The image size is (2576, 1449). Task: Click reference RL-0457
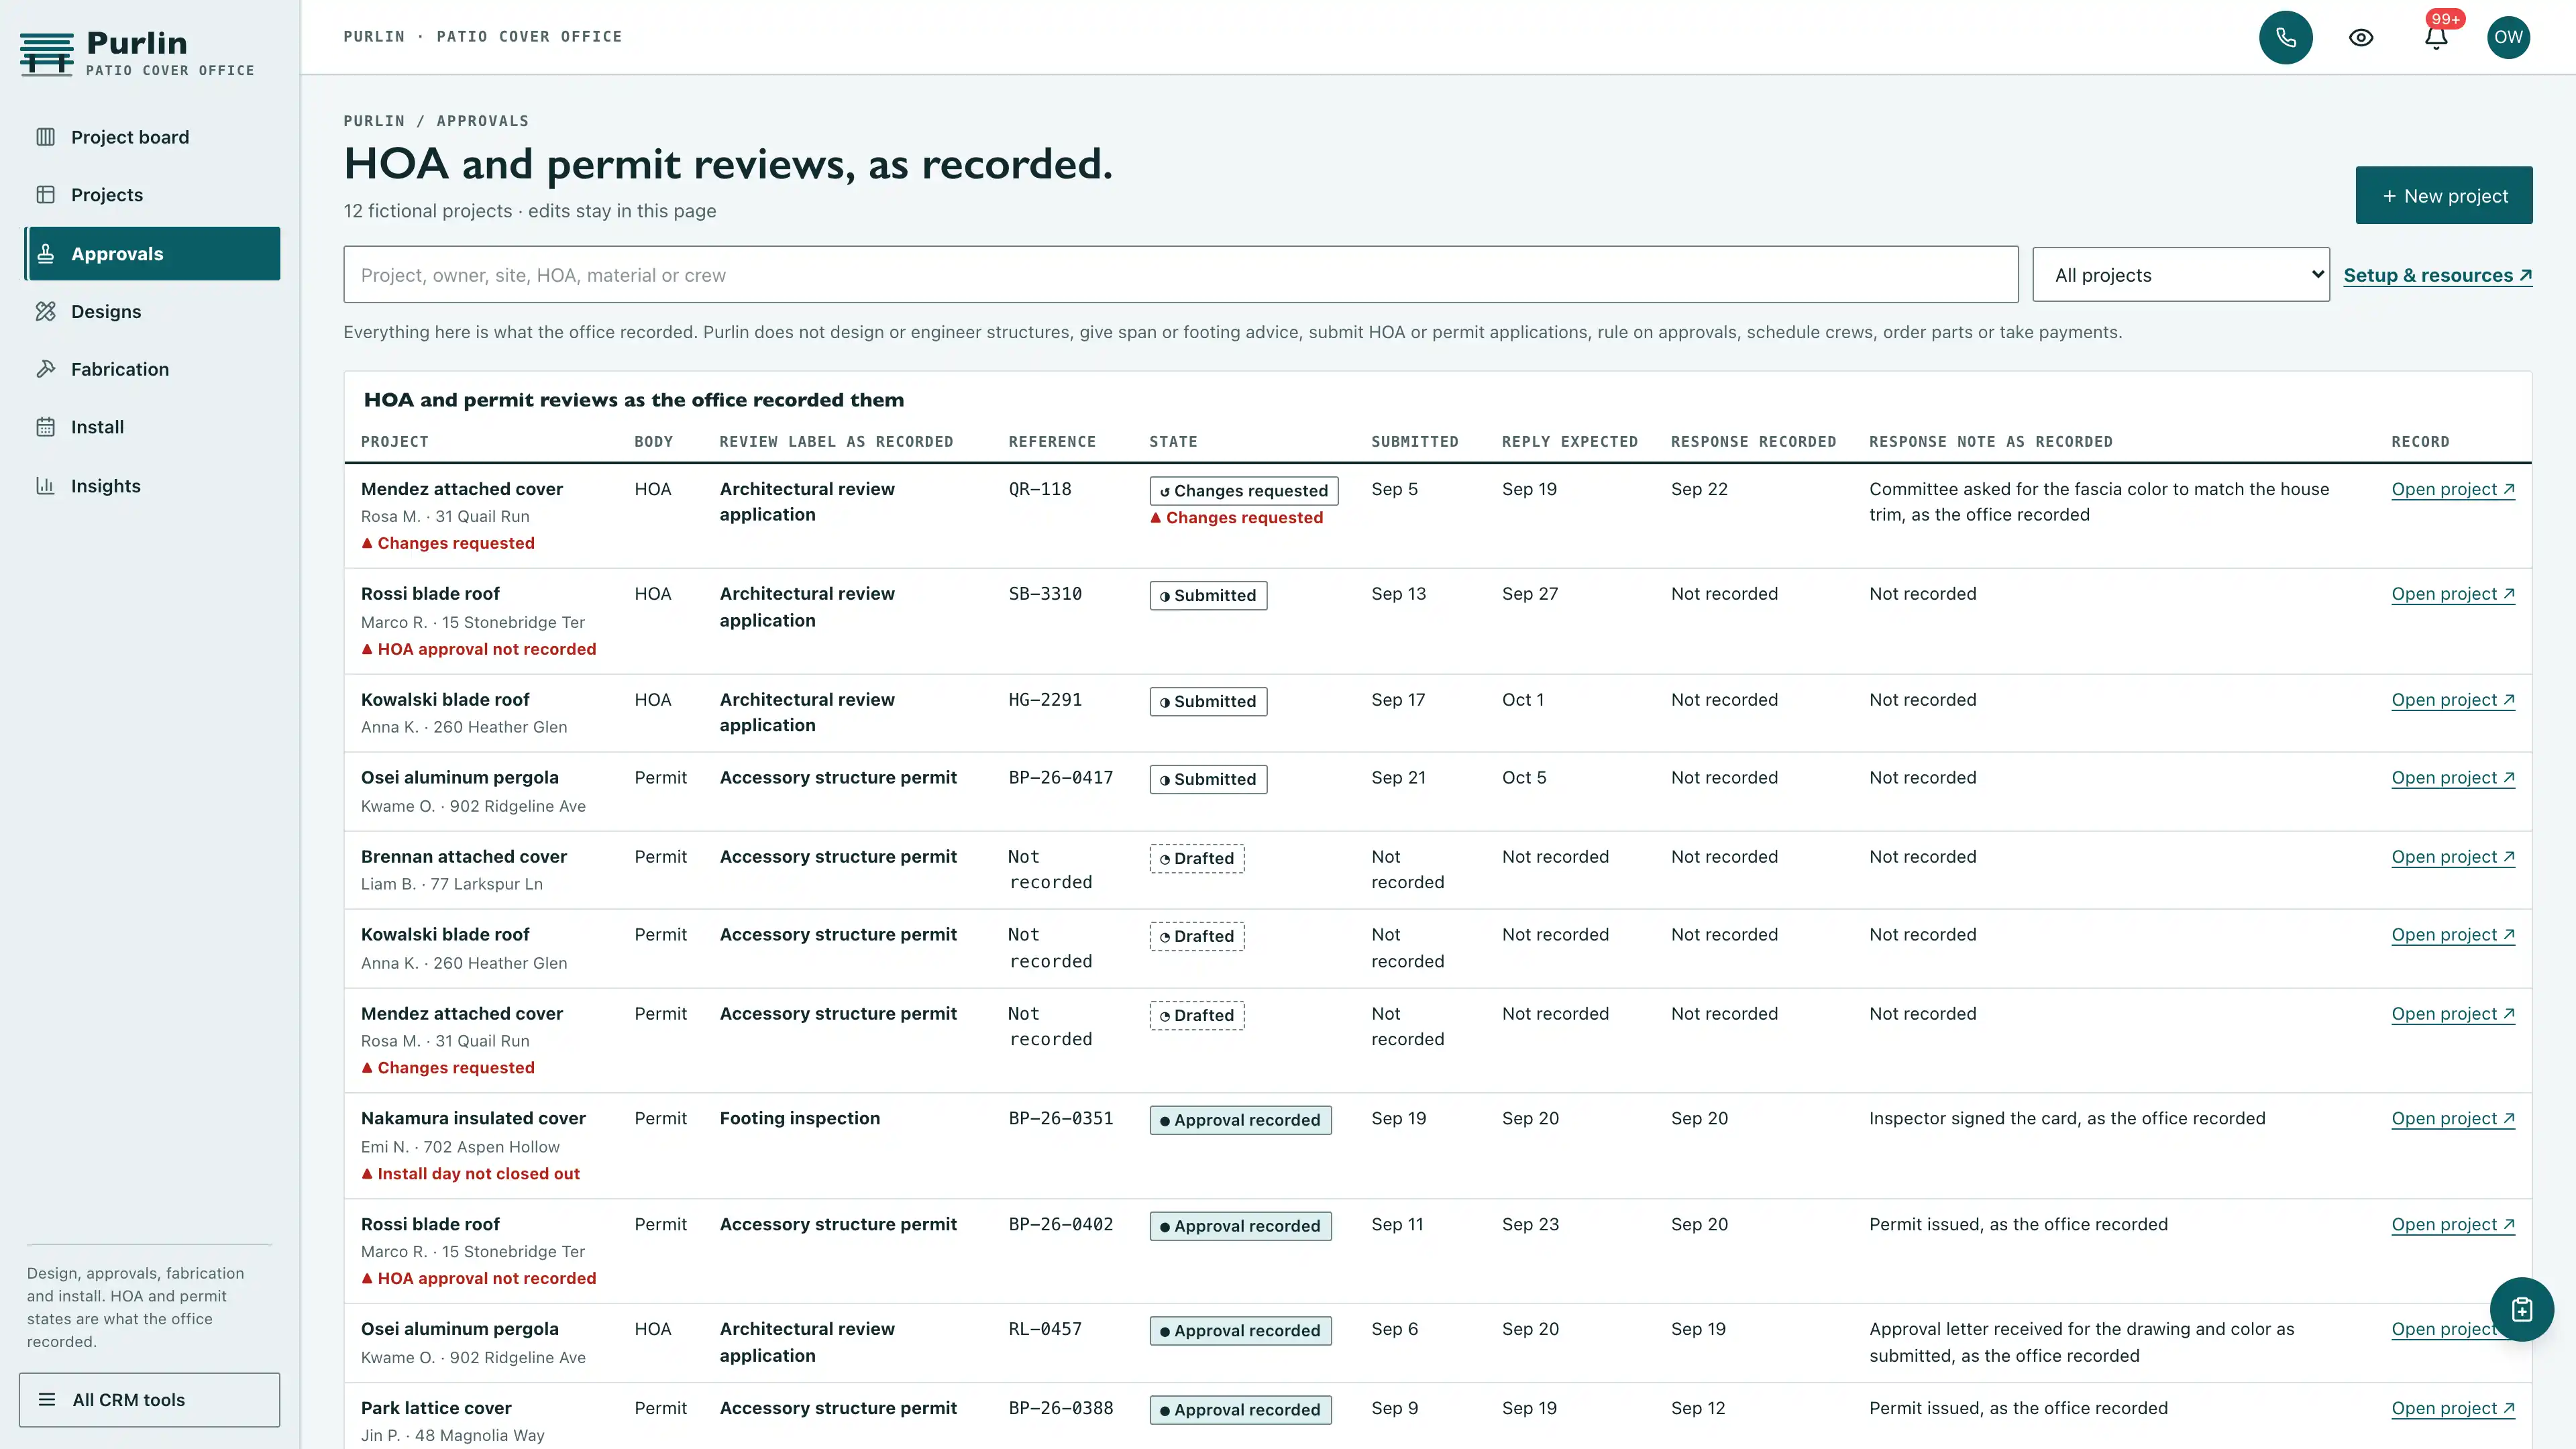click(1045, 1329)
